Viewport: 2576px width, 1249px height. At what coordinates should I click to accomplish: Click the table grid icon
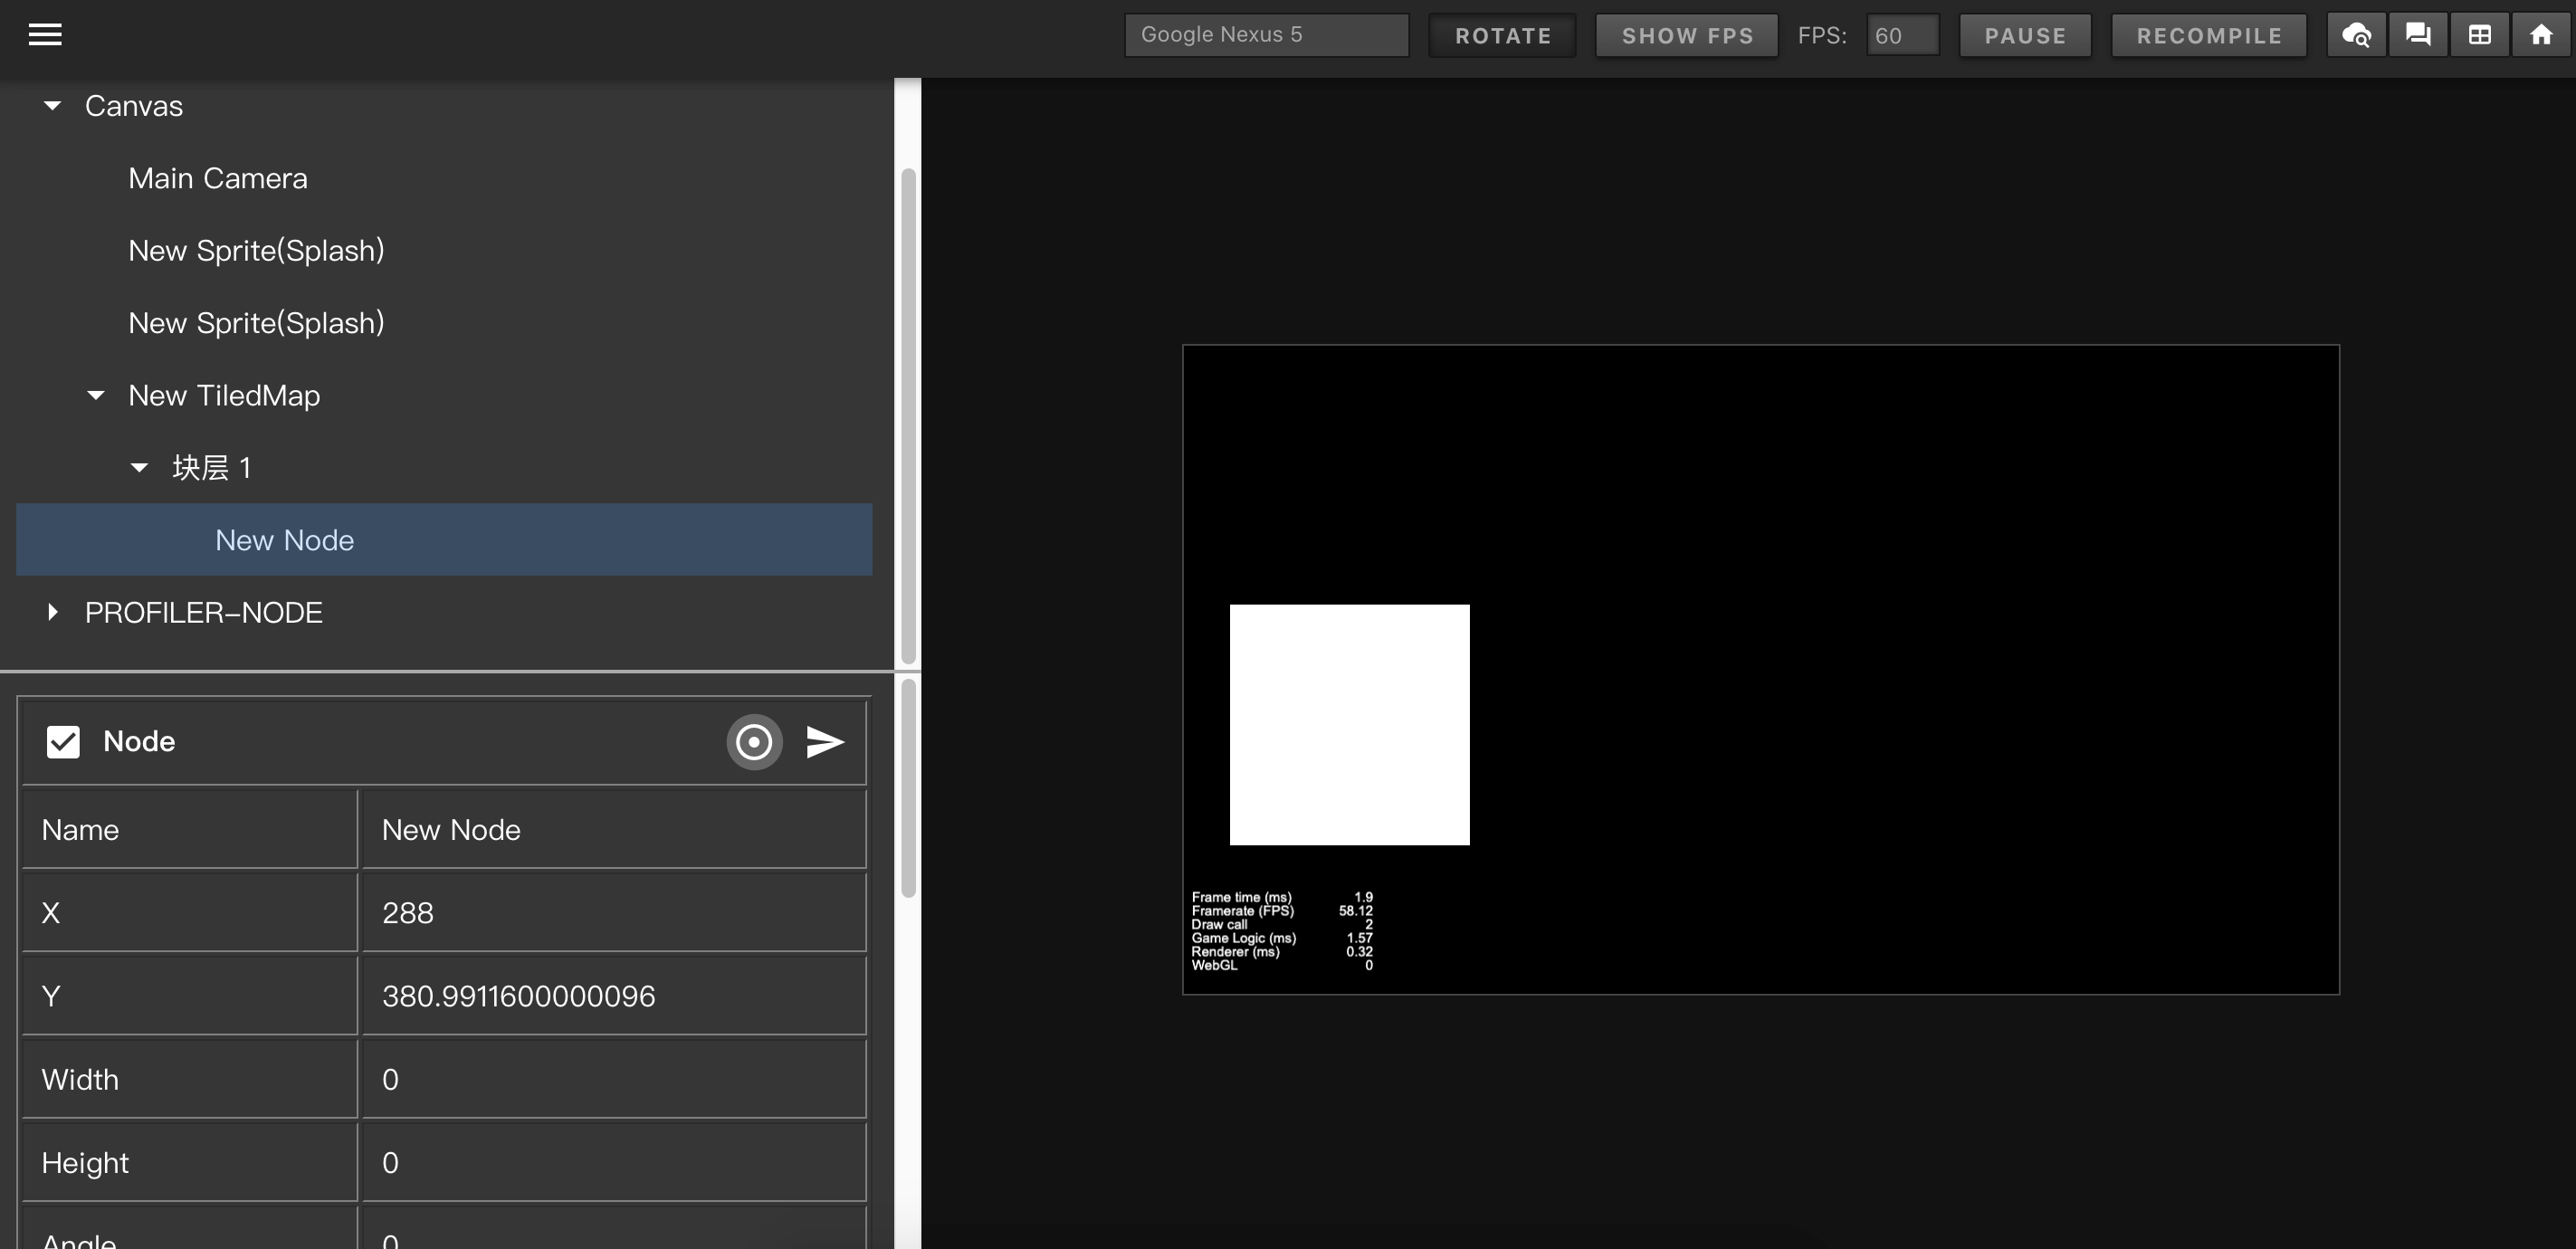pyautogui.click(x=2479, y=35)
